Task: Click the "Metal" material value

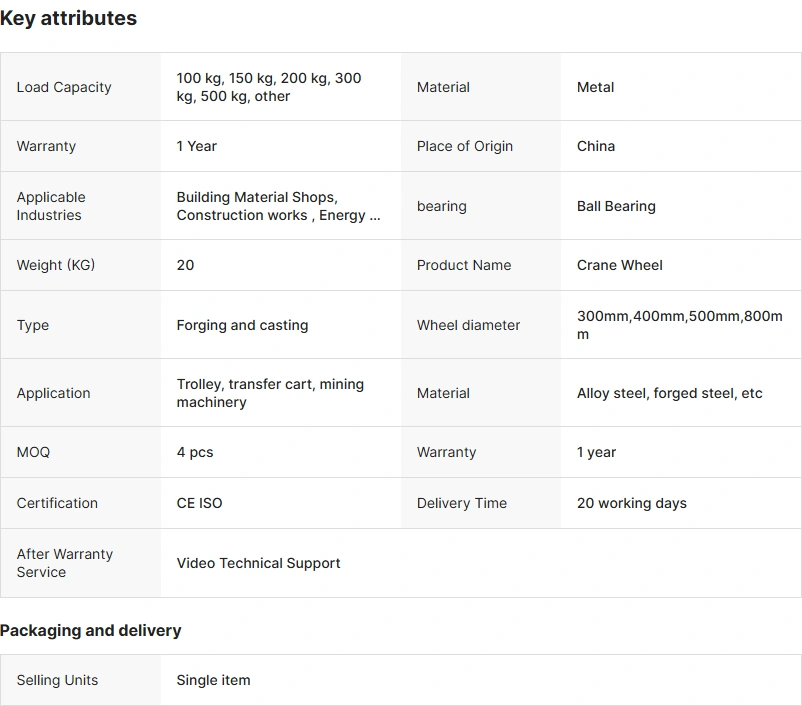Action: (x=595, y=87)
